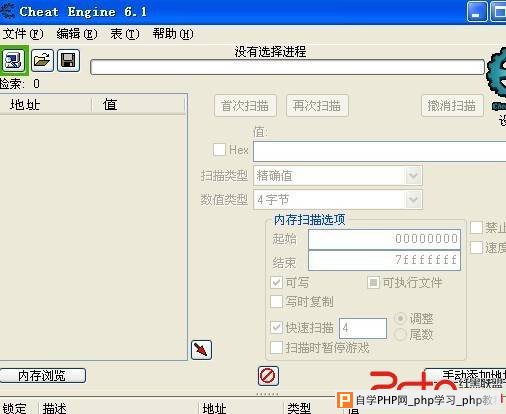This screenshot has height=414, width=506.
Task: Click the red prohibited circle icon
Action: (x=268, y=376)
